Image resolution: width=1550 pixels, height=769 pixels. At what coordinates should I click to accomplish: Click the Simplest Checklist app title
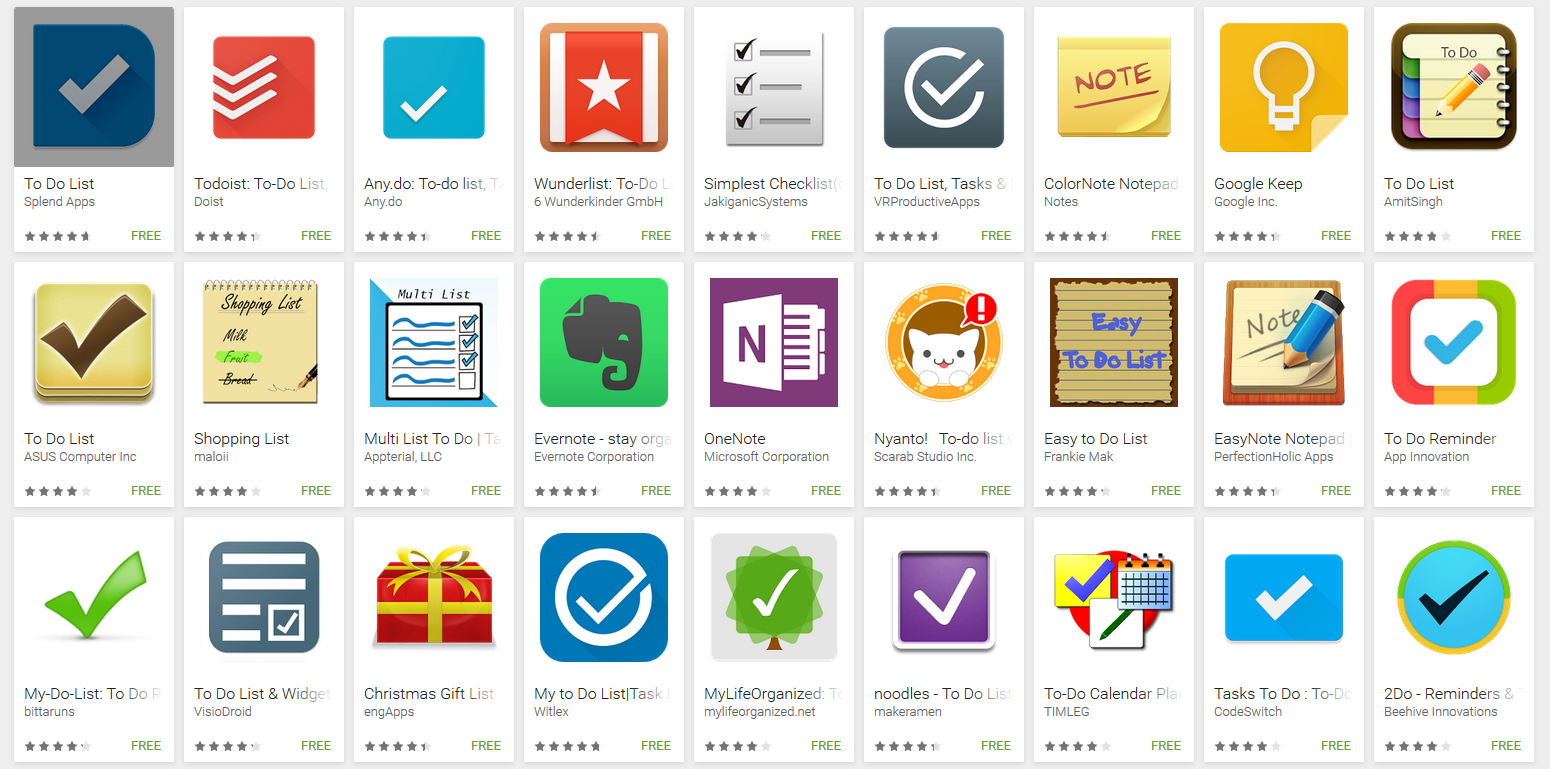773,184
